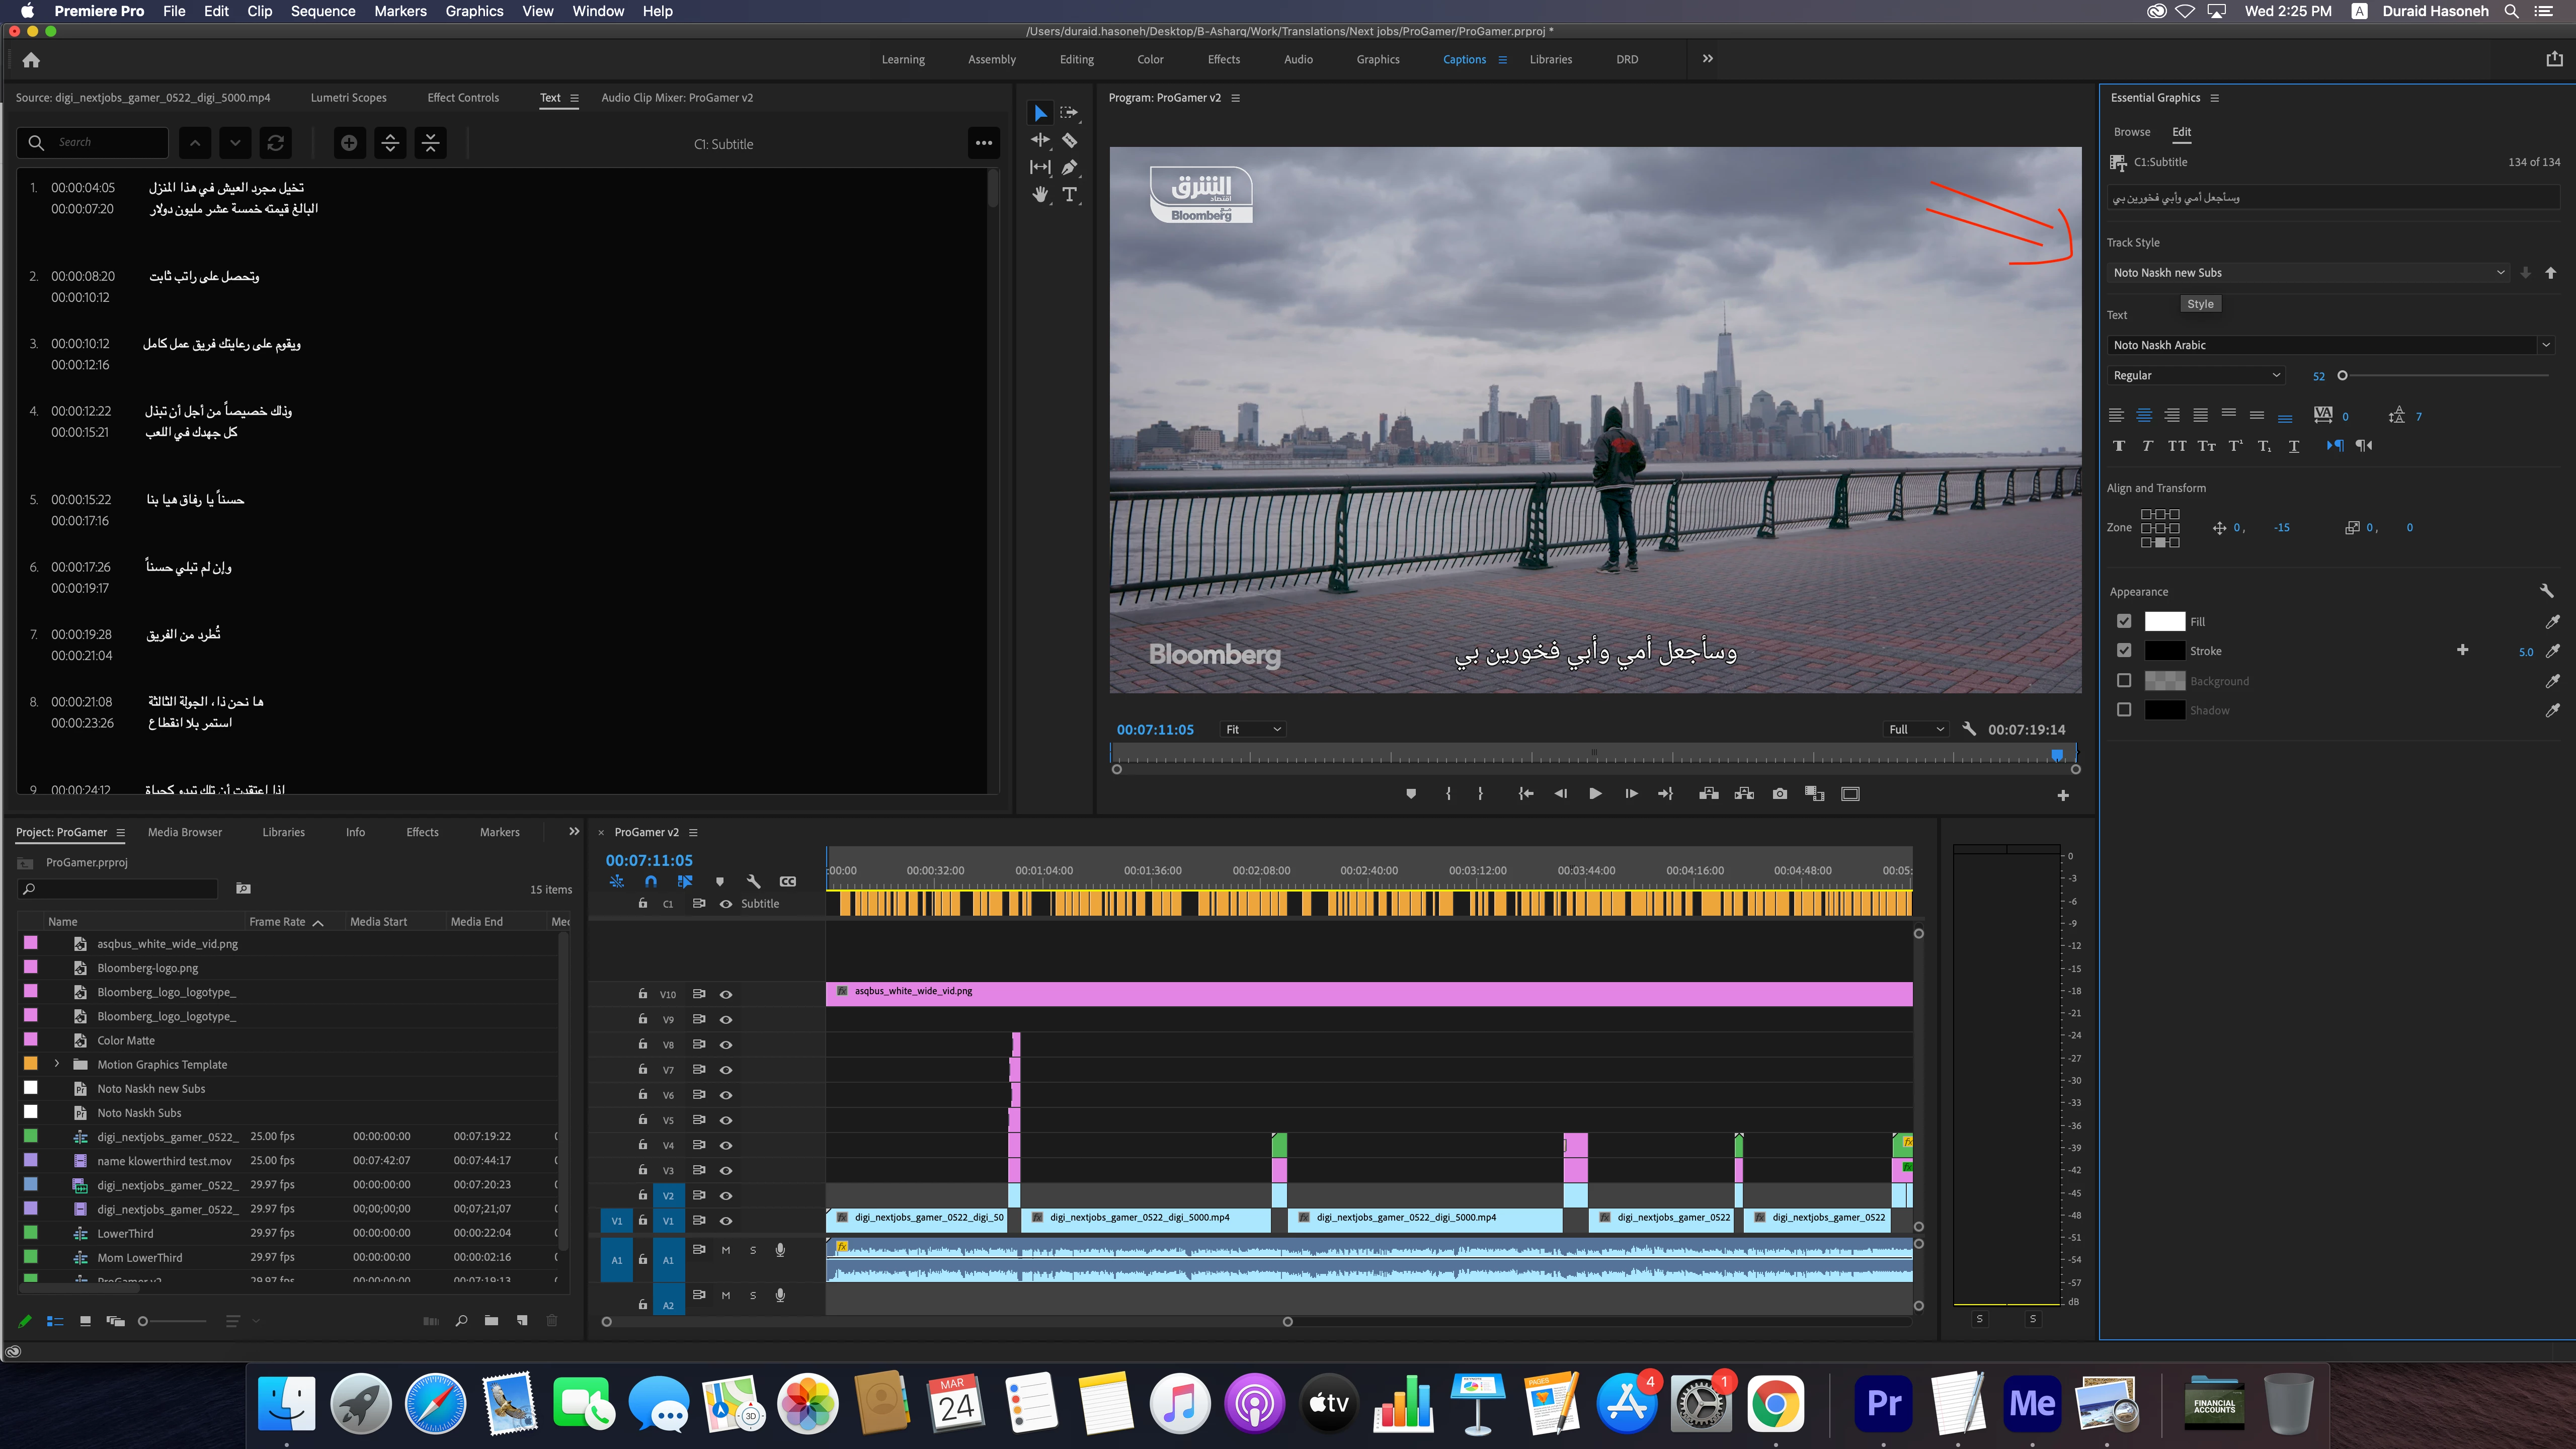Enable the Background appearance checkbox
Viewport: 2576px width, 1449px height.
click(x=2124, y=681)
